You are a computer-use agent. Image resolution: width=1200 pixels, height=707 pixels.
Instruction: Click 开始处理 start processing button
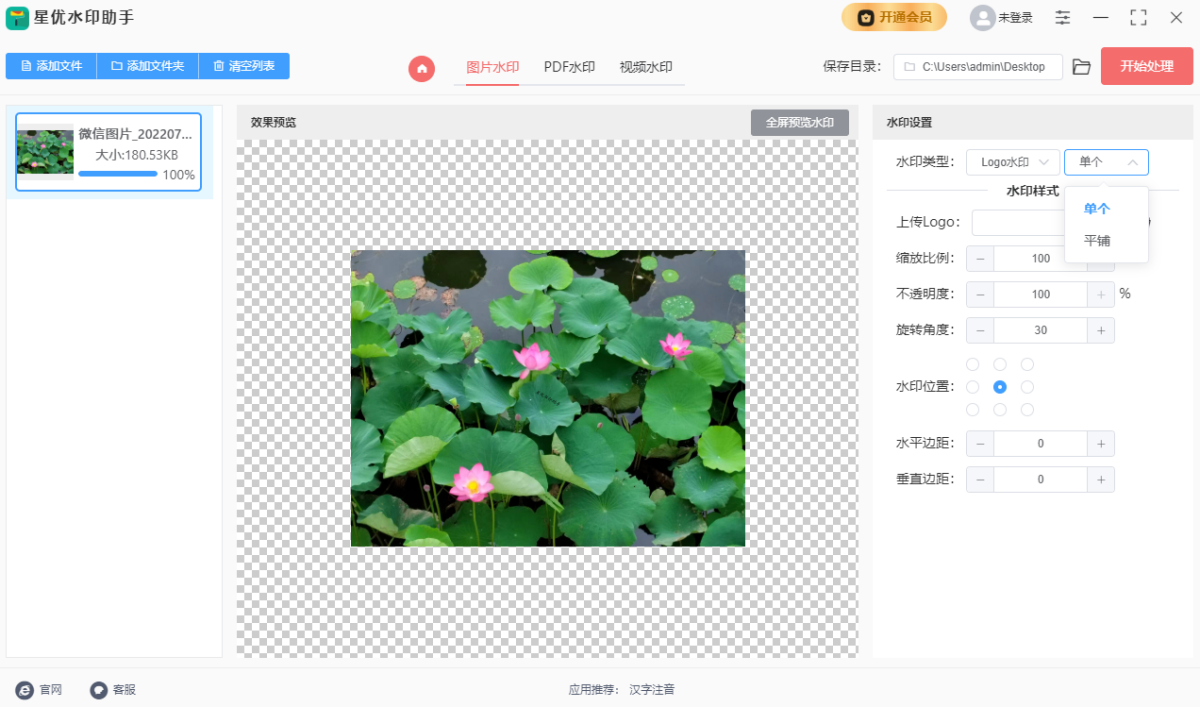tap(1146, 67)
